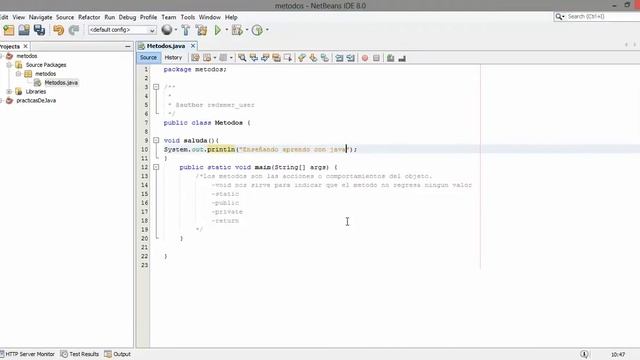
Task: Select the Source view button
Action: coord(148,58)
